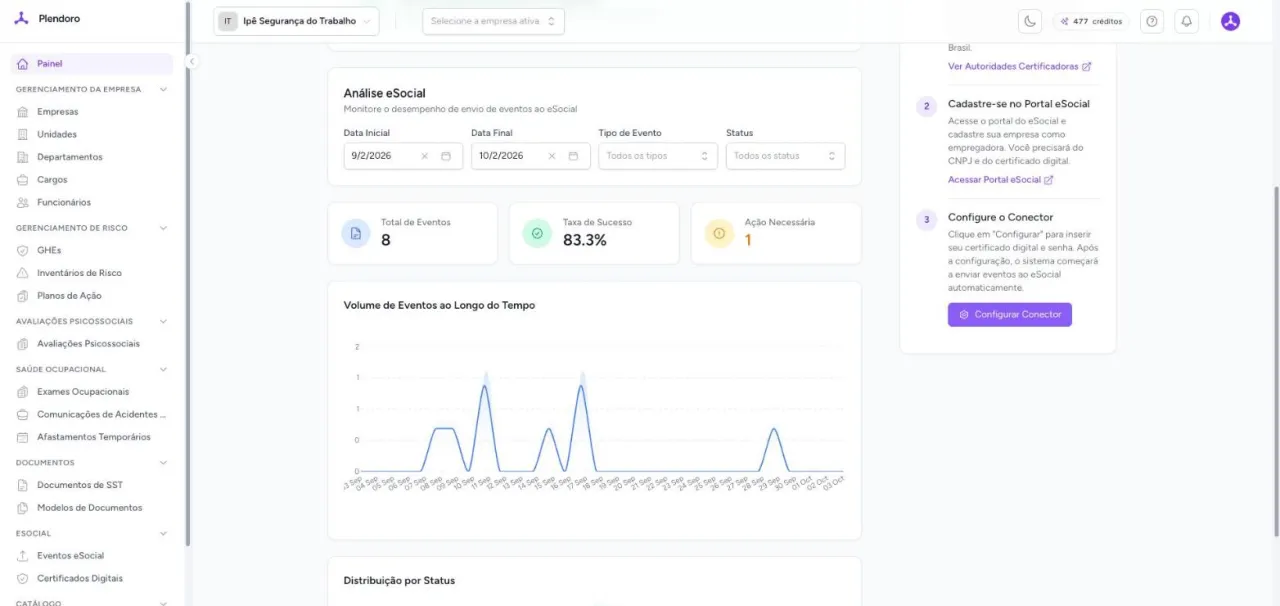Viewport: 1280px width, 606px height.
Task: Click the Total de Eventos document icon
Action: click(x=355, y=233)
